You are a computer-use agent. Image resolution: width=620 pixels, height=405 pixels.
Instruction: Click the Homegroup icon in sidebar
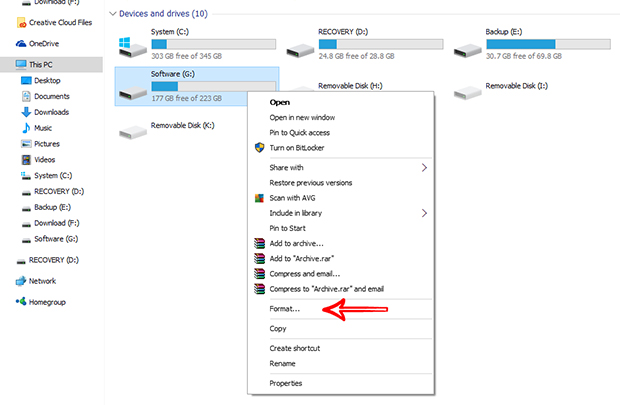click(21, 302)
